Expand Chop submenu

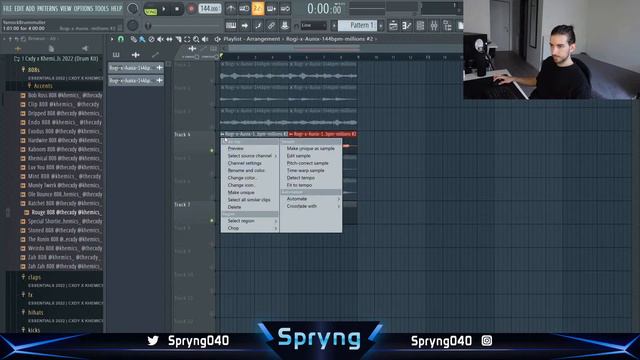pos(249,228)
